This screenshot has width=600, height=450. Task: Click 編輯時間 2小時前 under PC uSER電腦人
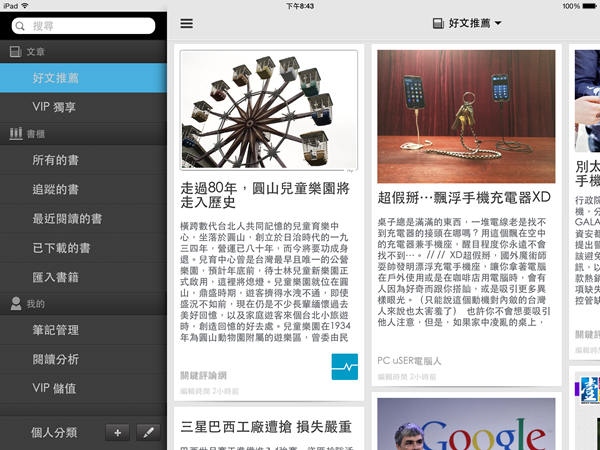[x=407, y=377]
